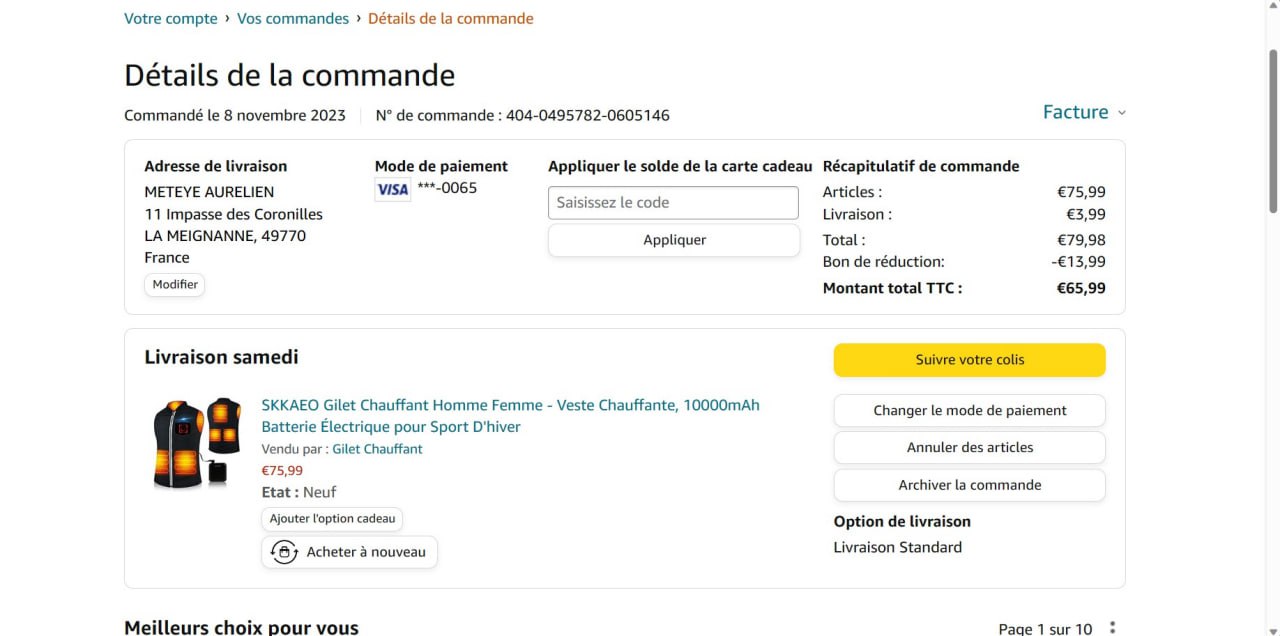Click the circular buy-again arrow icon
The height and width of the screenshot is (636, 1280).
click(284, 552)
